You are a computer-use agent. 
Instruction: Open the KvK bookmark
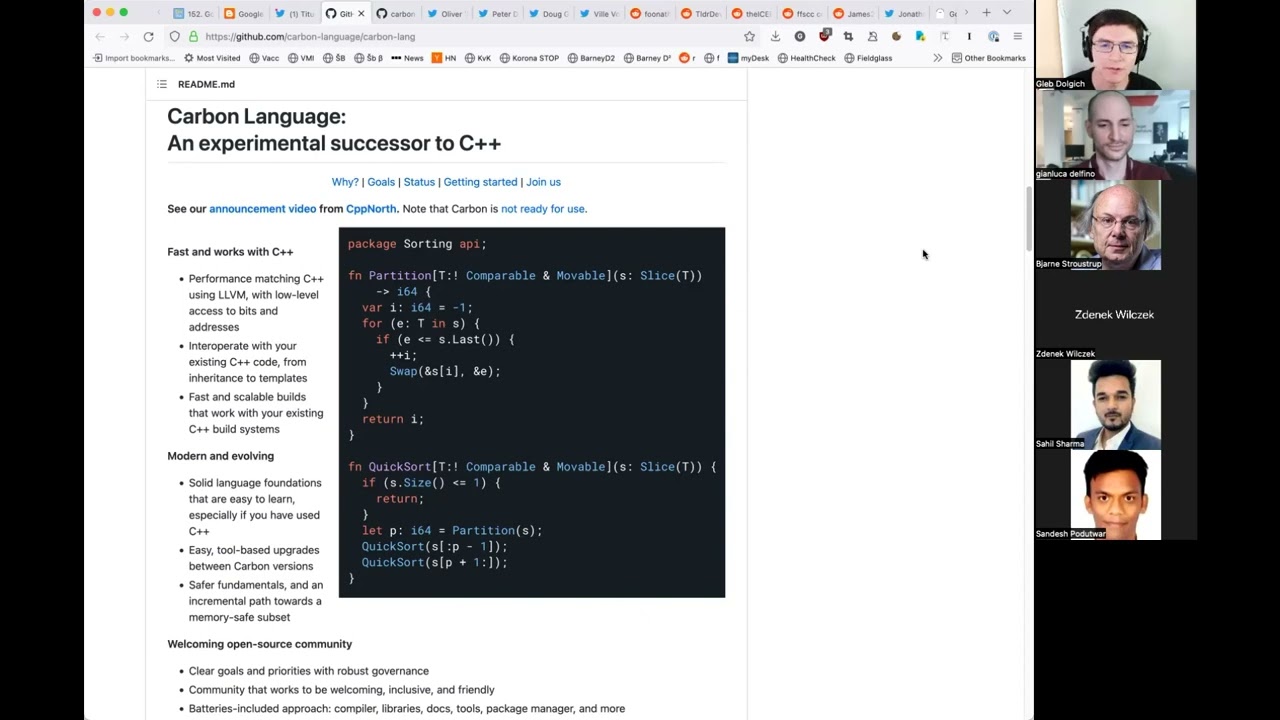tap(478, 58)
